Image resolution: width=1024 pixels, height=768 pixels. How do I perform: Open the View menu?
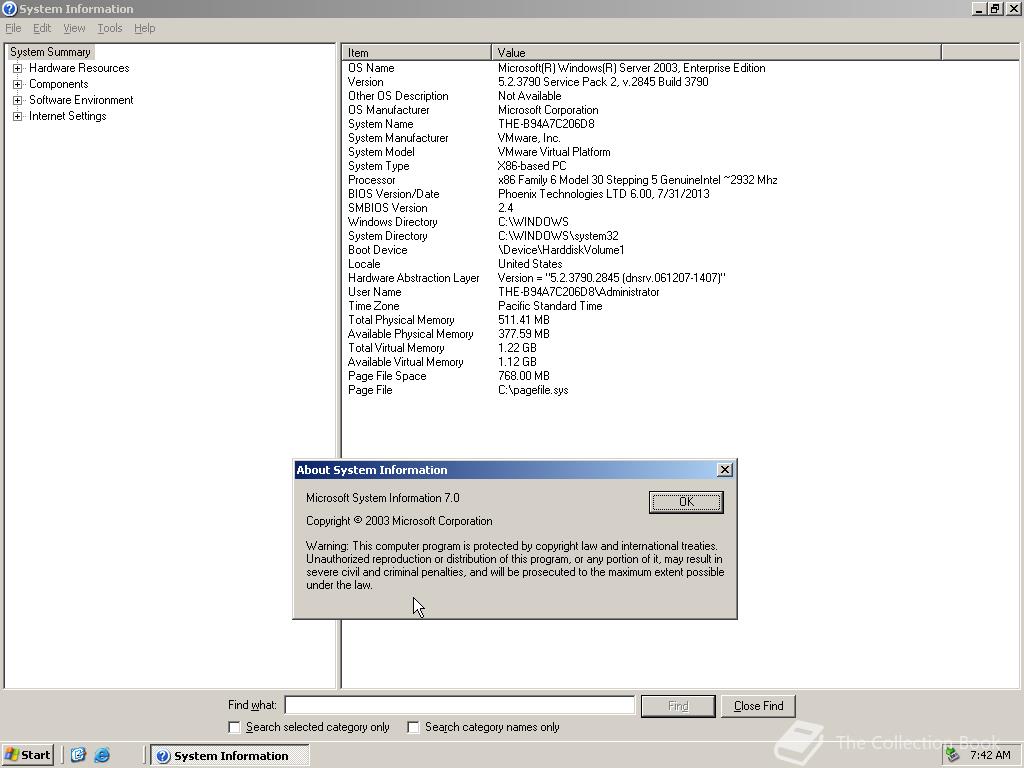(74, 28)
